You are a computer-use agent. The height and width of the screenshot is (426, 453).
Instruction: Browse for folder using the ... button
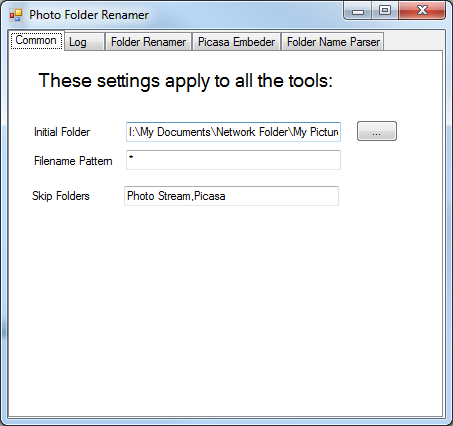point(377,131)
